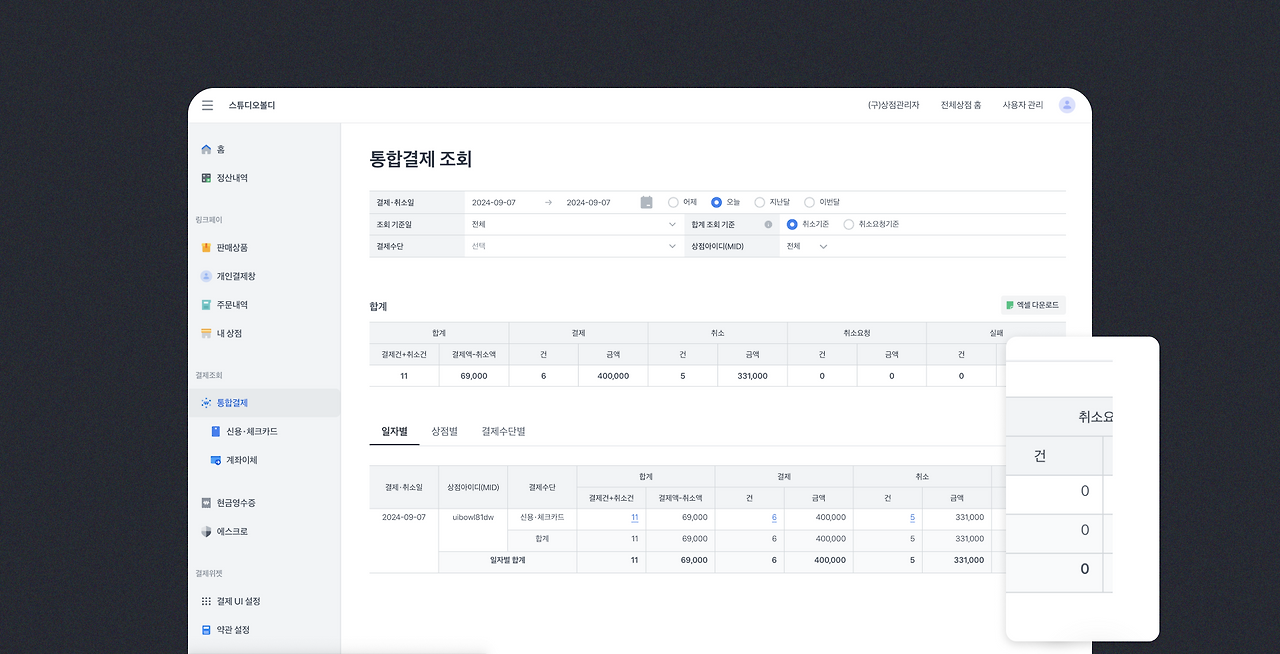Click the 계좌이체 transfer icon

216,460
